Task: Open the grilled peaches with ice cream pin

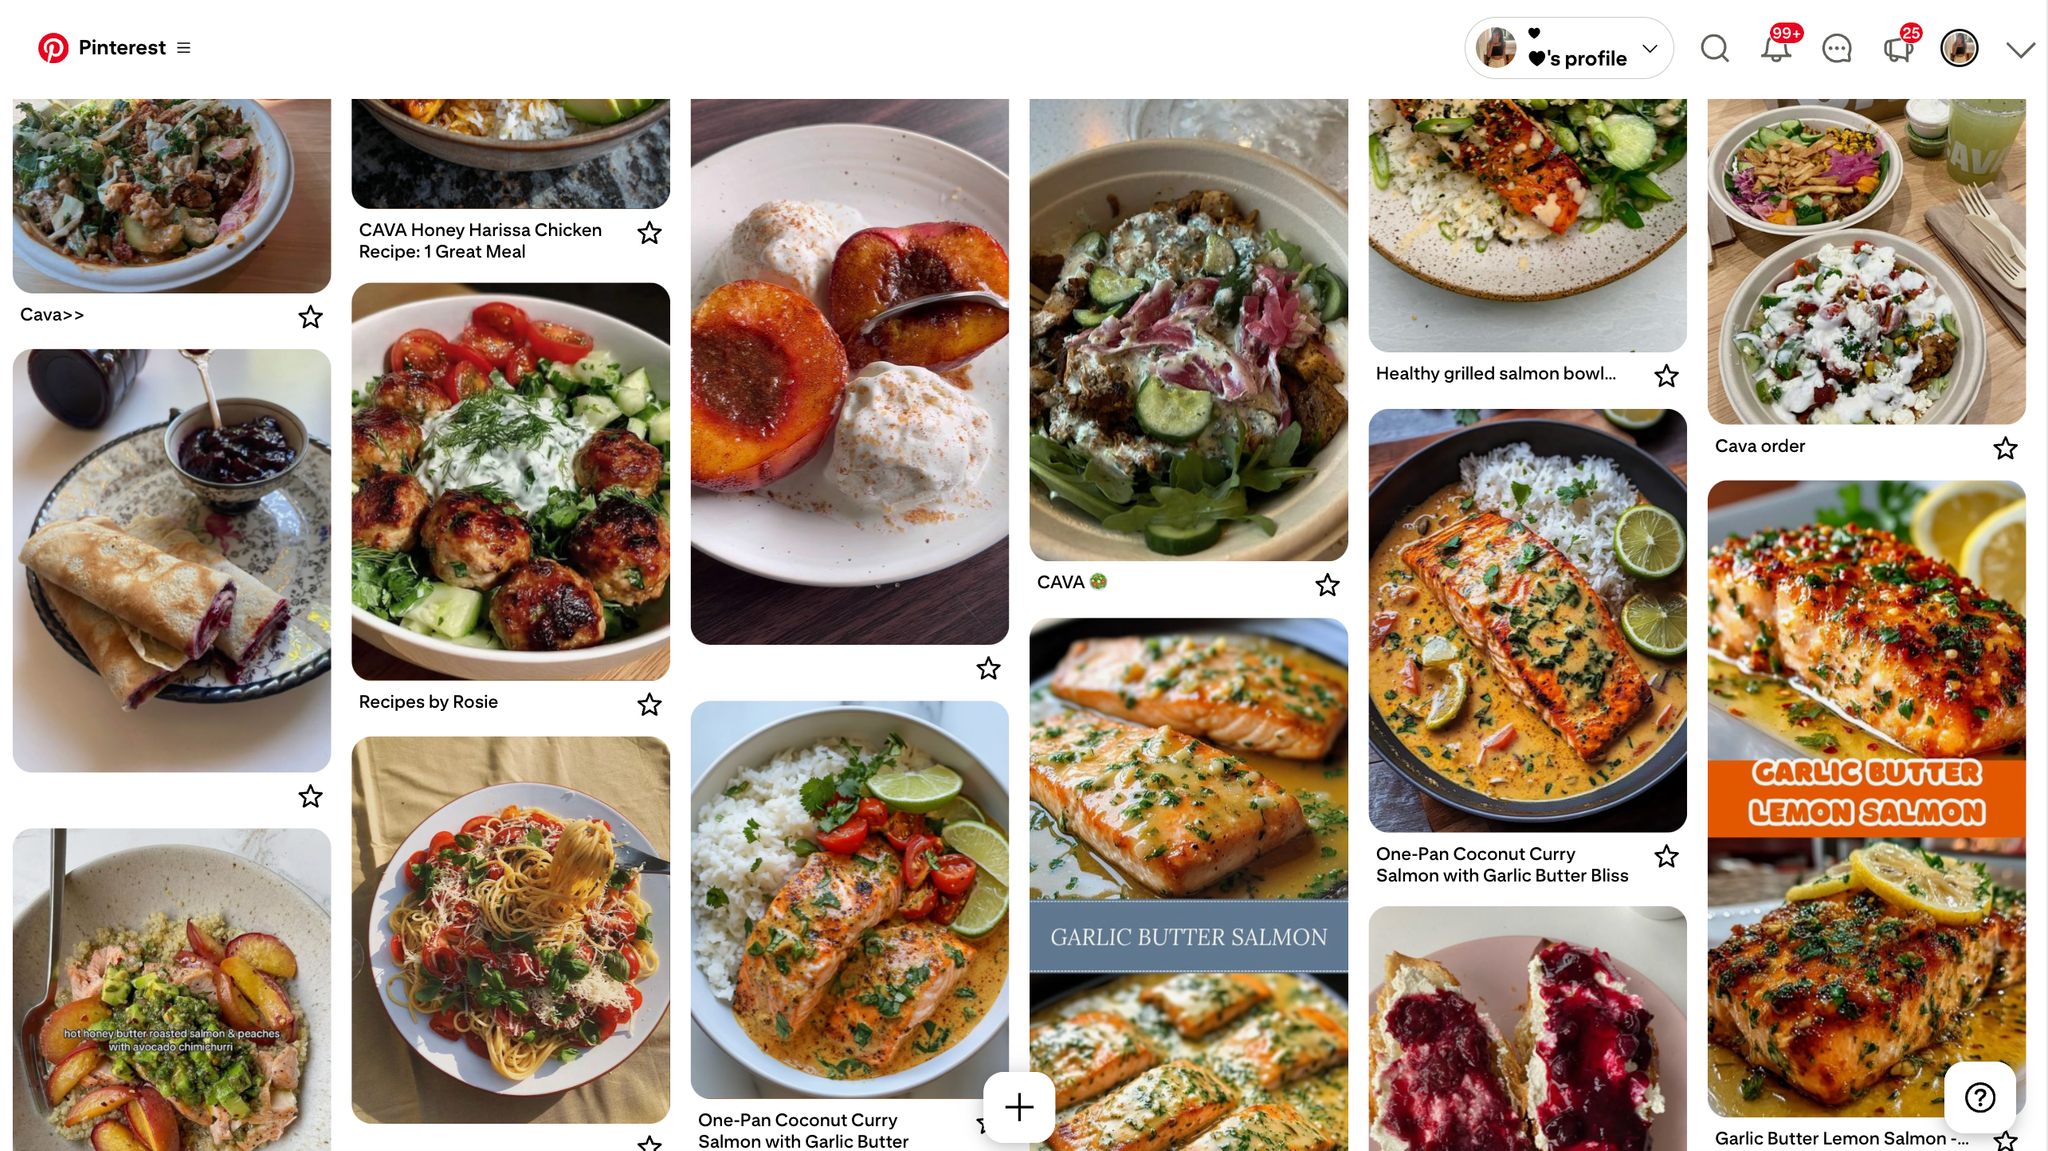Action: [850, 371]
